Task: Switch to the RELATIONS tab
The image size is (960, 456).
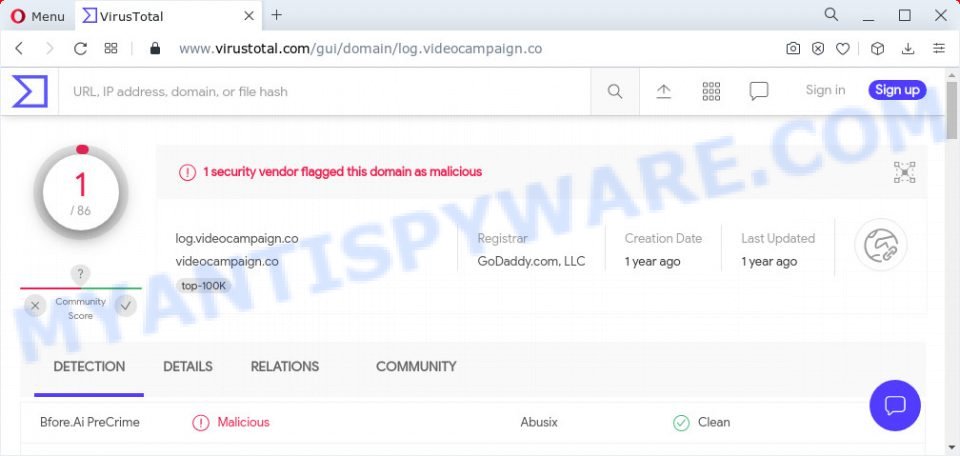Action: [285, 367]
